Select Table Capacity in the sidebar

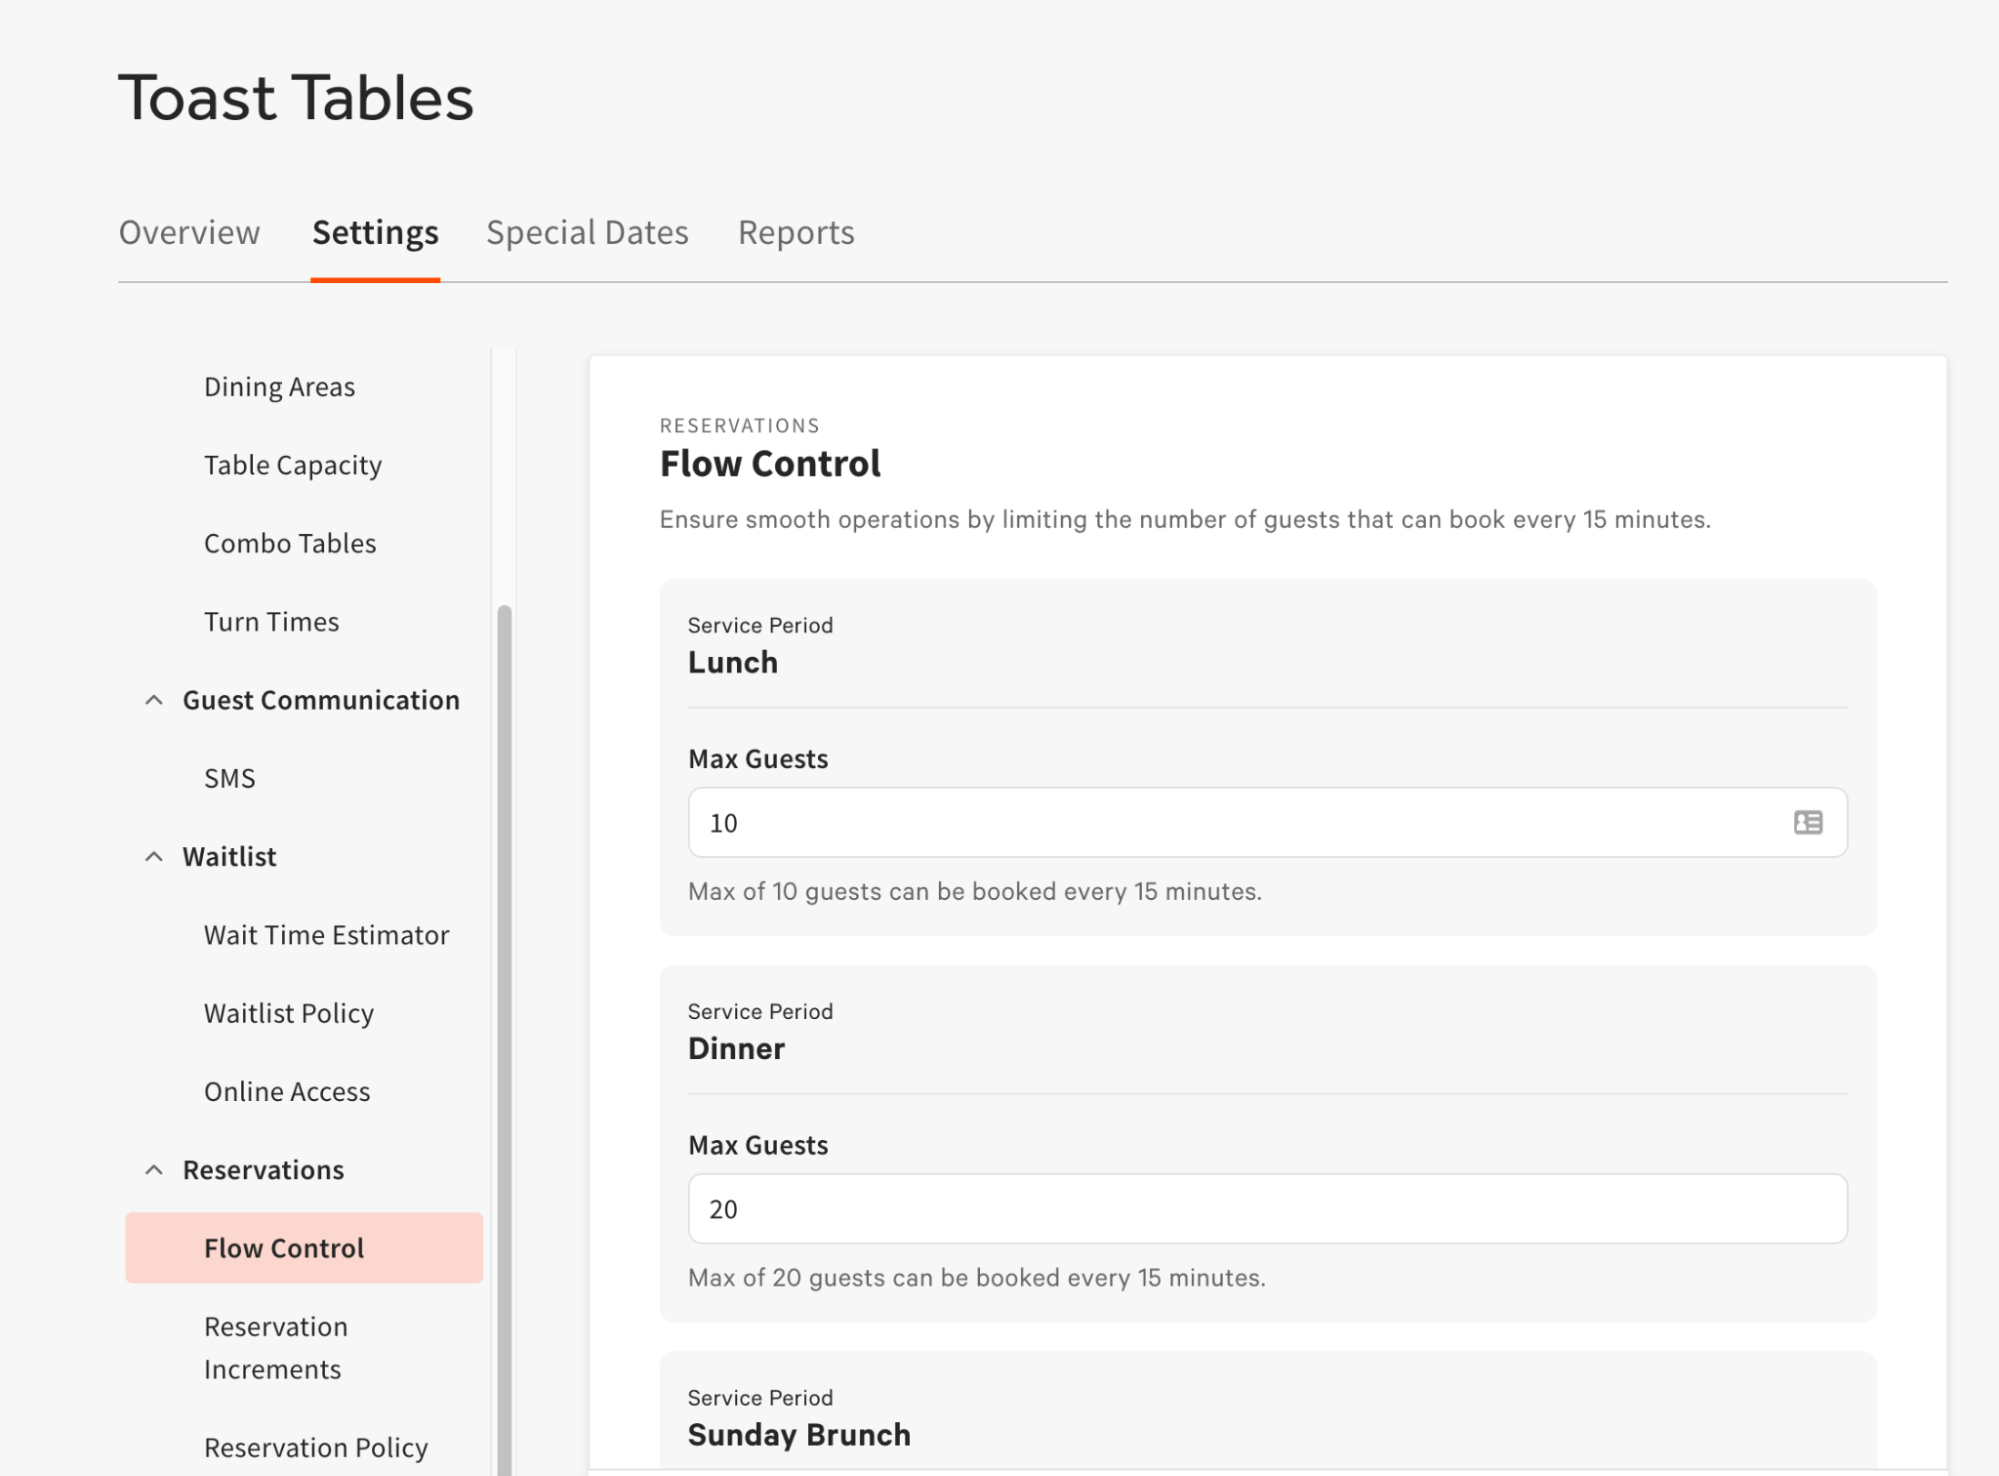pos(292,464)
